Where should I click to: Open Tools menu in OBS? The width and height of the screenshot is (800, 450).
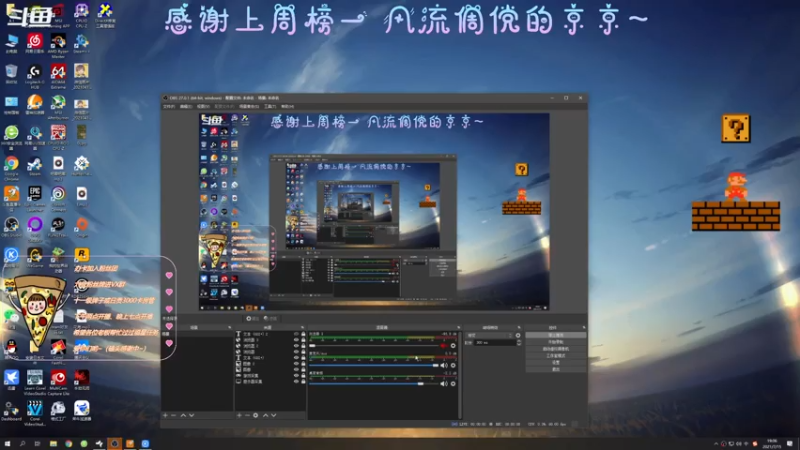click(270, 107)
